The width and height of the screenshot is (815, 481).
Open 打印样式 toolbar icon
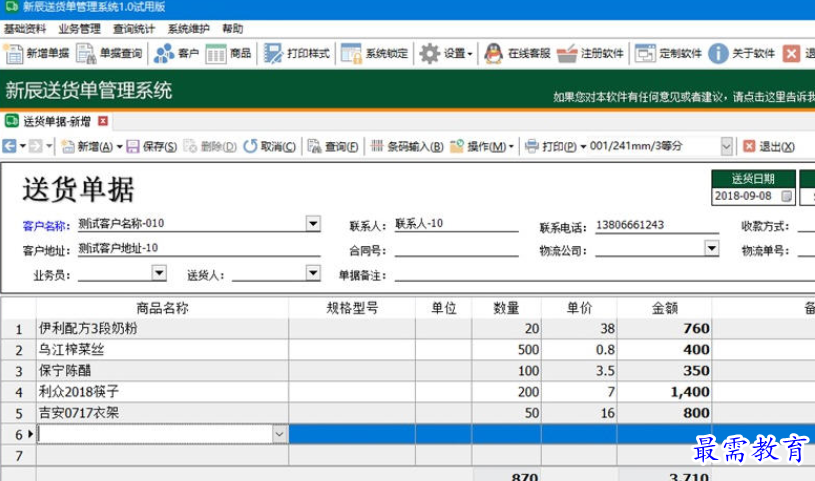(x=296, y=53)
